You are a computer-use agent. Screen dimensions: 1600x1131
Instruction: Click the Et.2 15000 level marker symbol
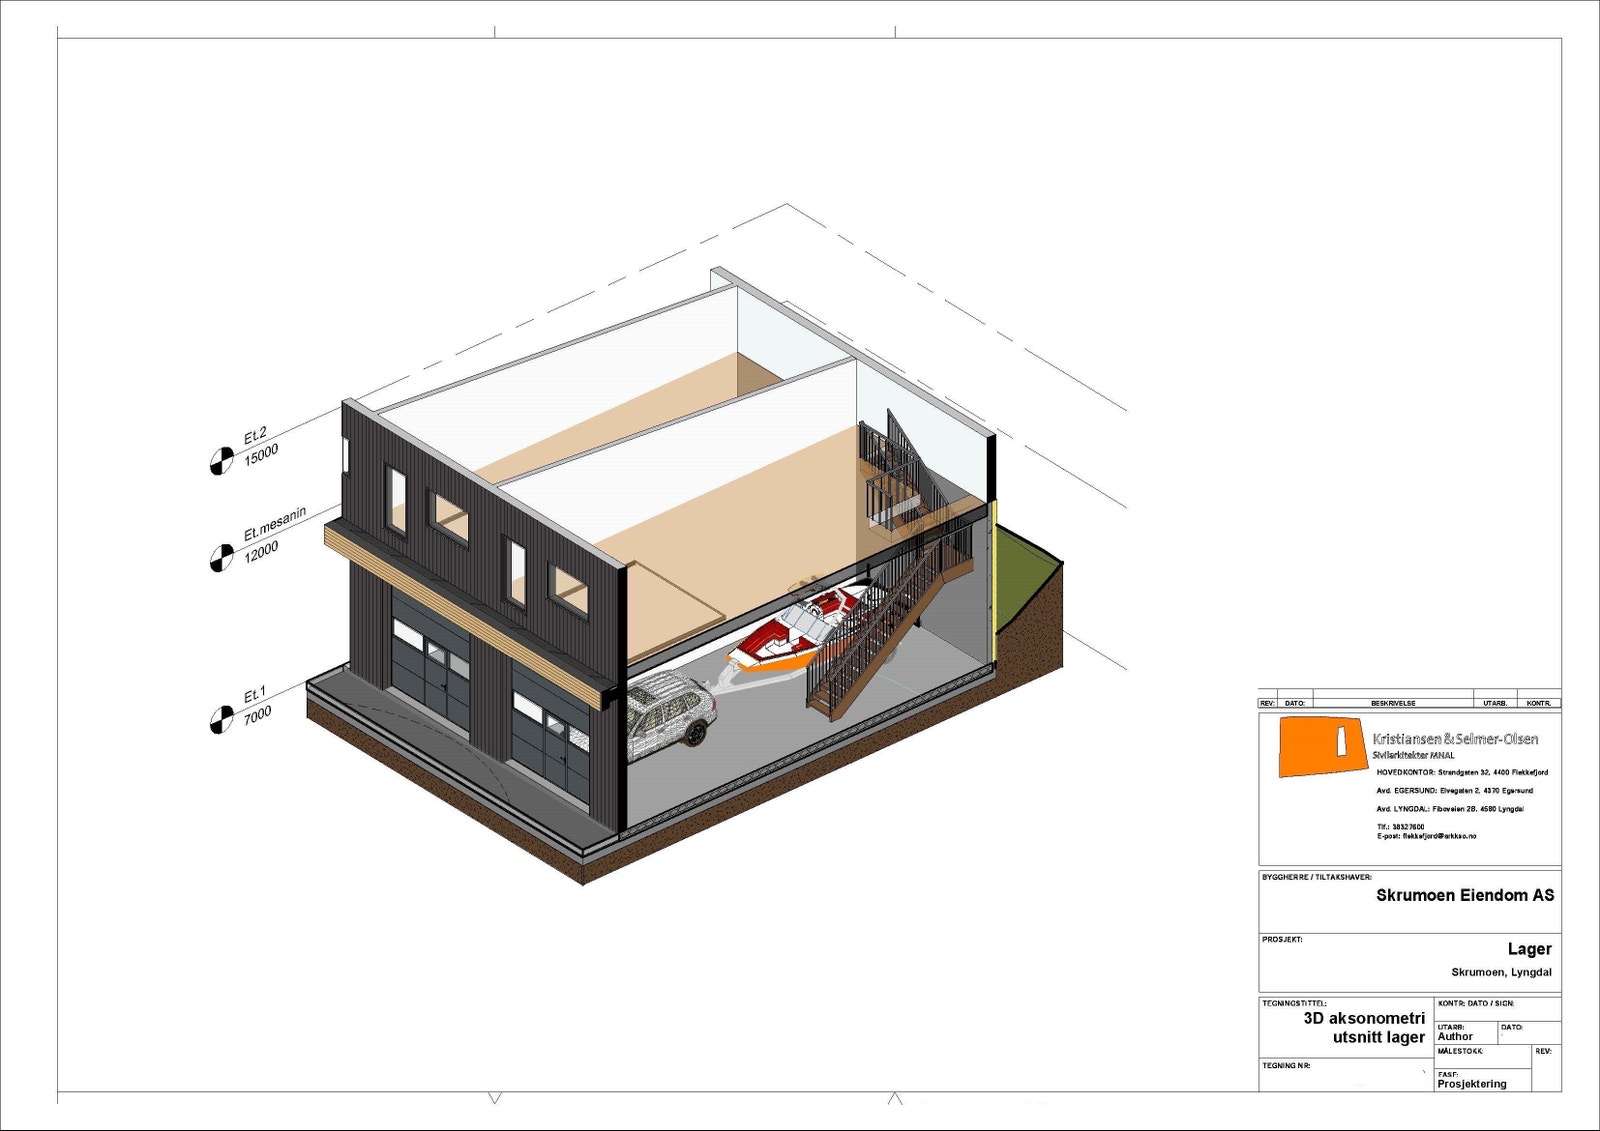pos(221,462)
